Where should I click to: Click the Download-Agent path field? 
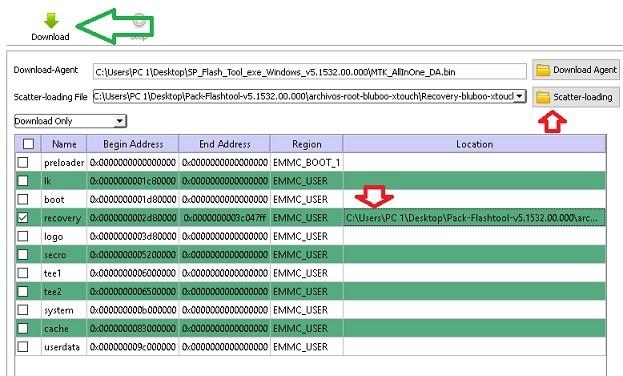coord(310,72)
